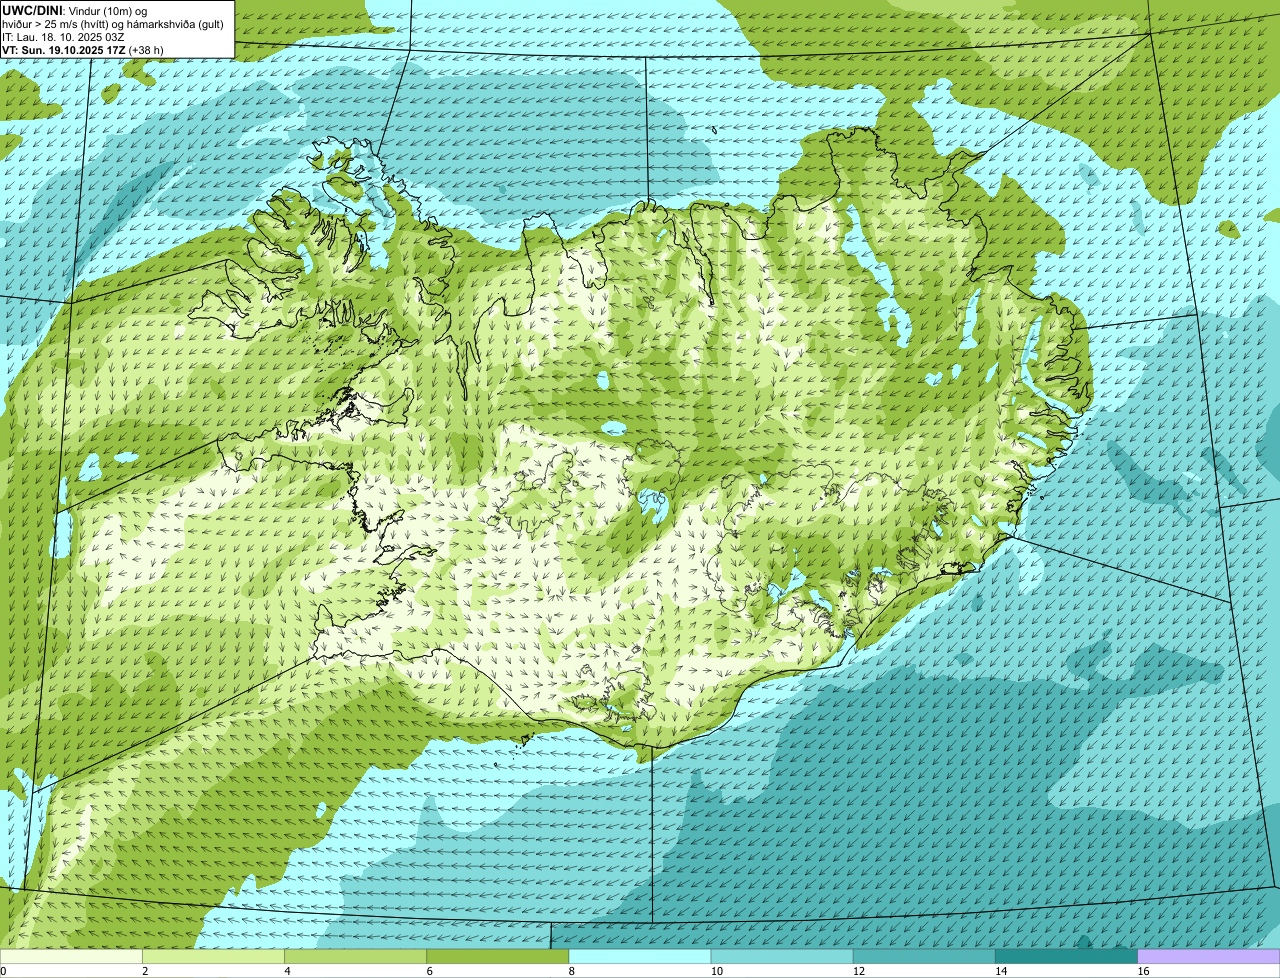Click the light cyan 8–10 m/s legend swatch

tap(640, 956)
